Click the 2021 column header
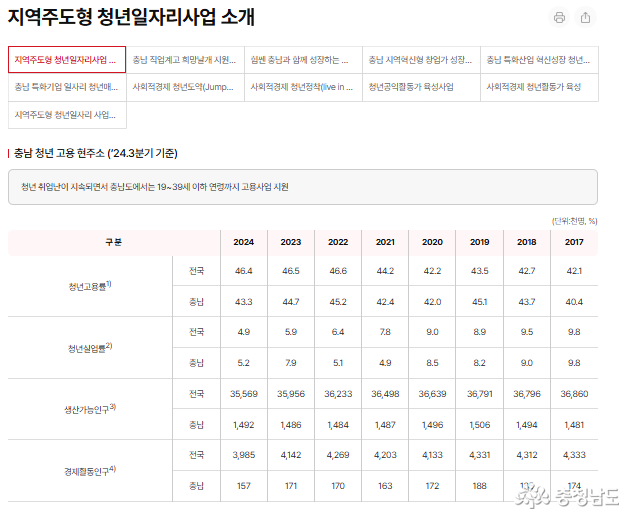This screenshot has height=510, width=620. point(385,242)
